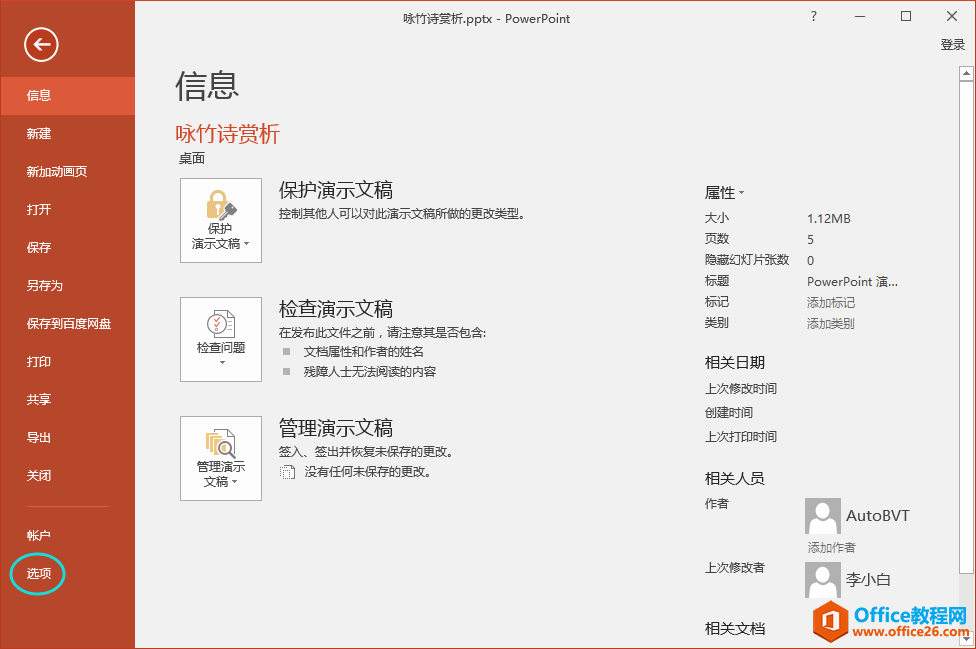
Task: Open the 选项 (Options) entry
Action: click(x=37, y=573)
